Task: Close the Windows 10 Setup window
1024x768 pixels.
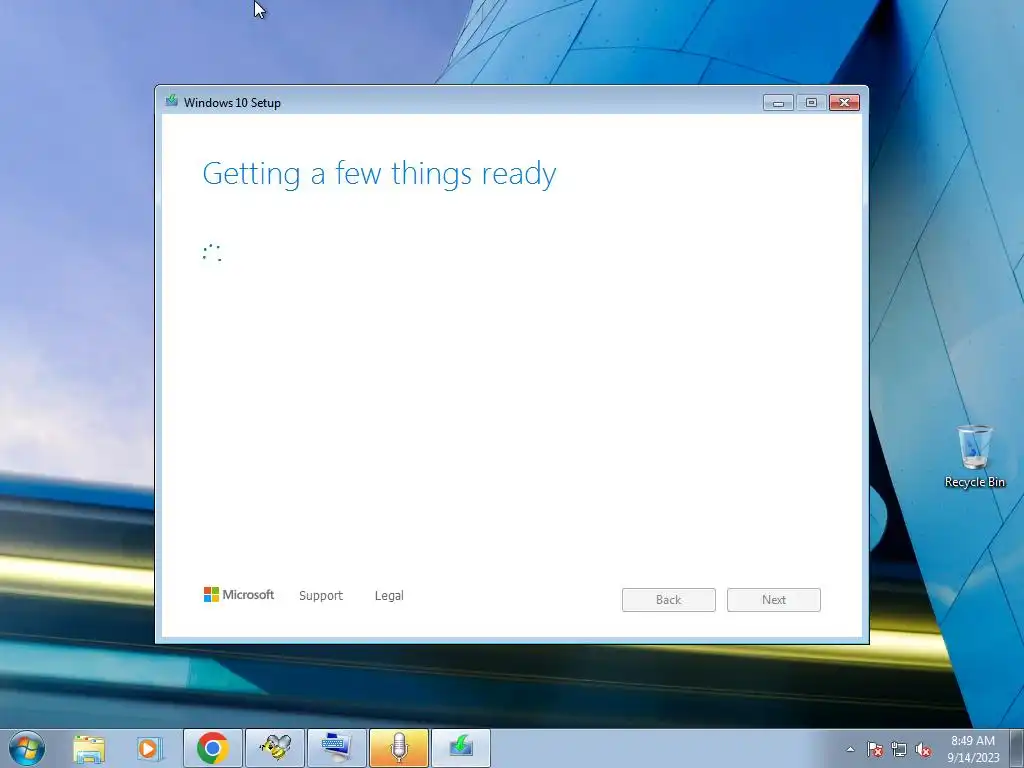Action: pos(844,103)
